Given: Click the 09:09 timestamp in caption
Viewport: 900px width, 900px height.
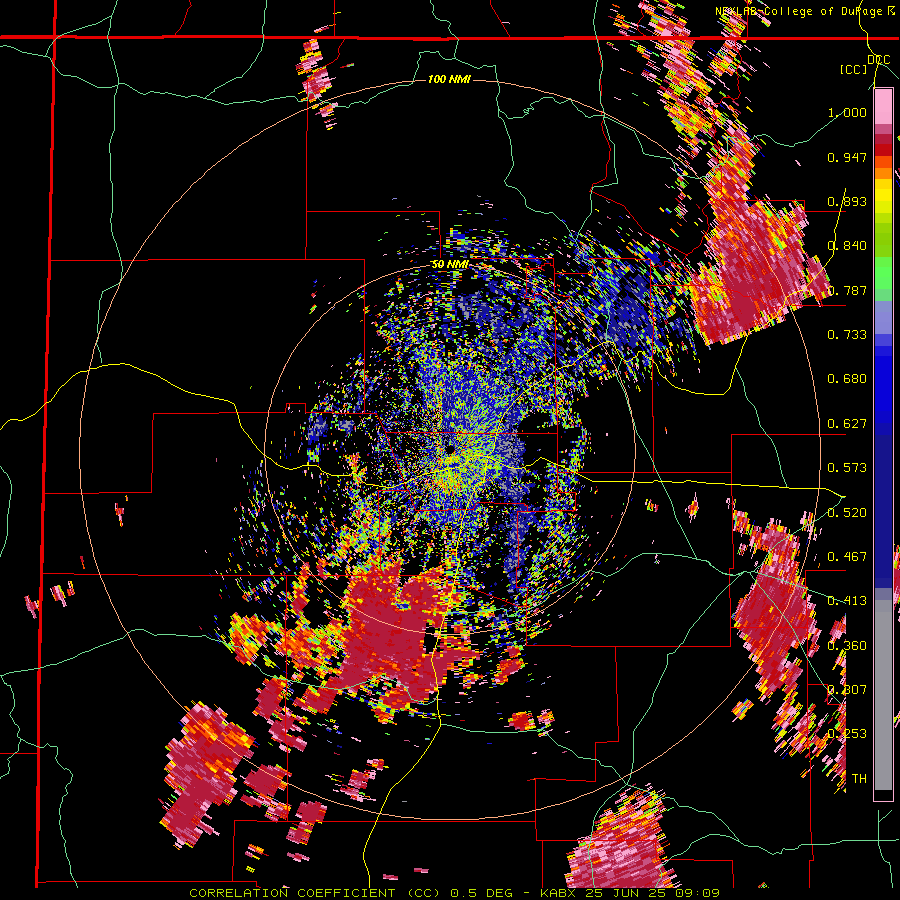Looking at the screenshot, I should (698, 893).
